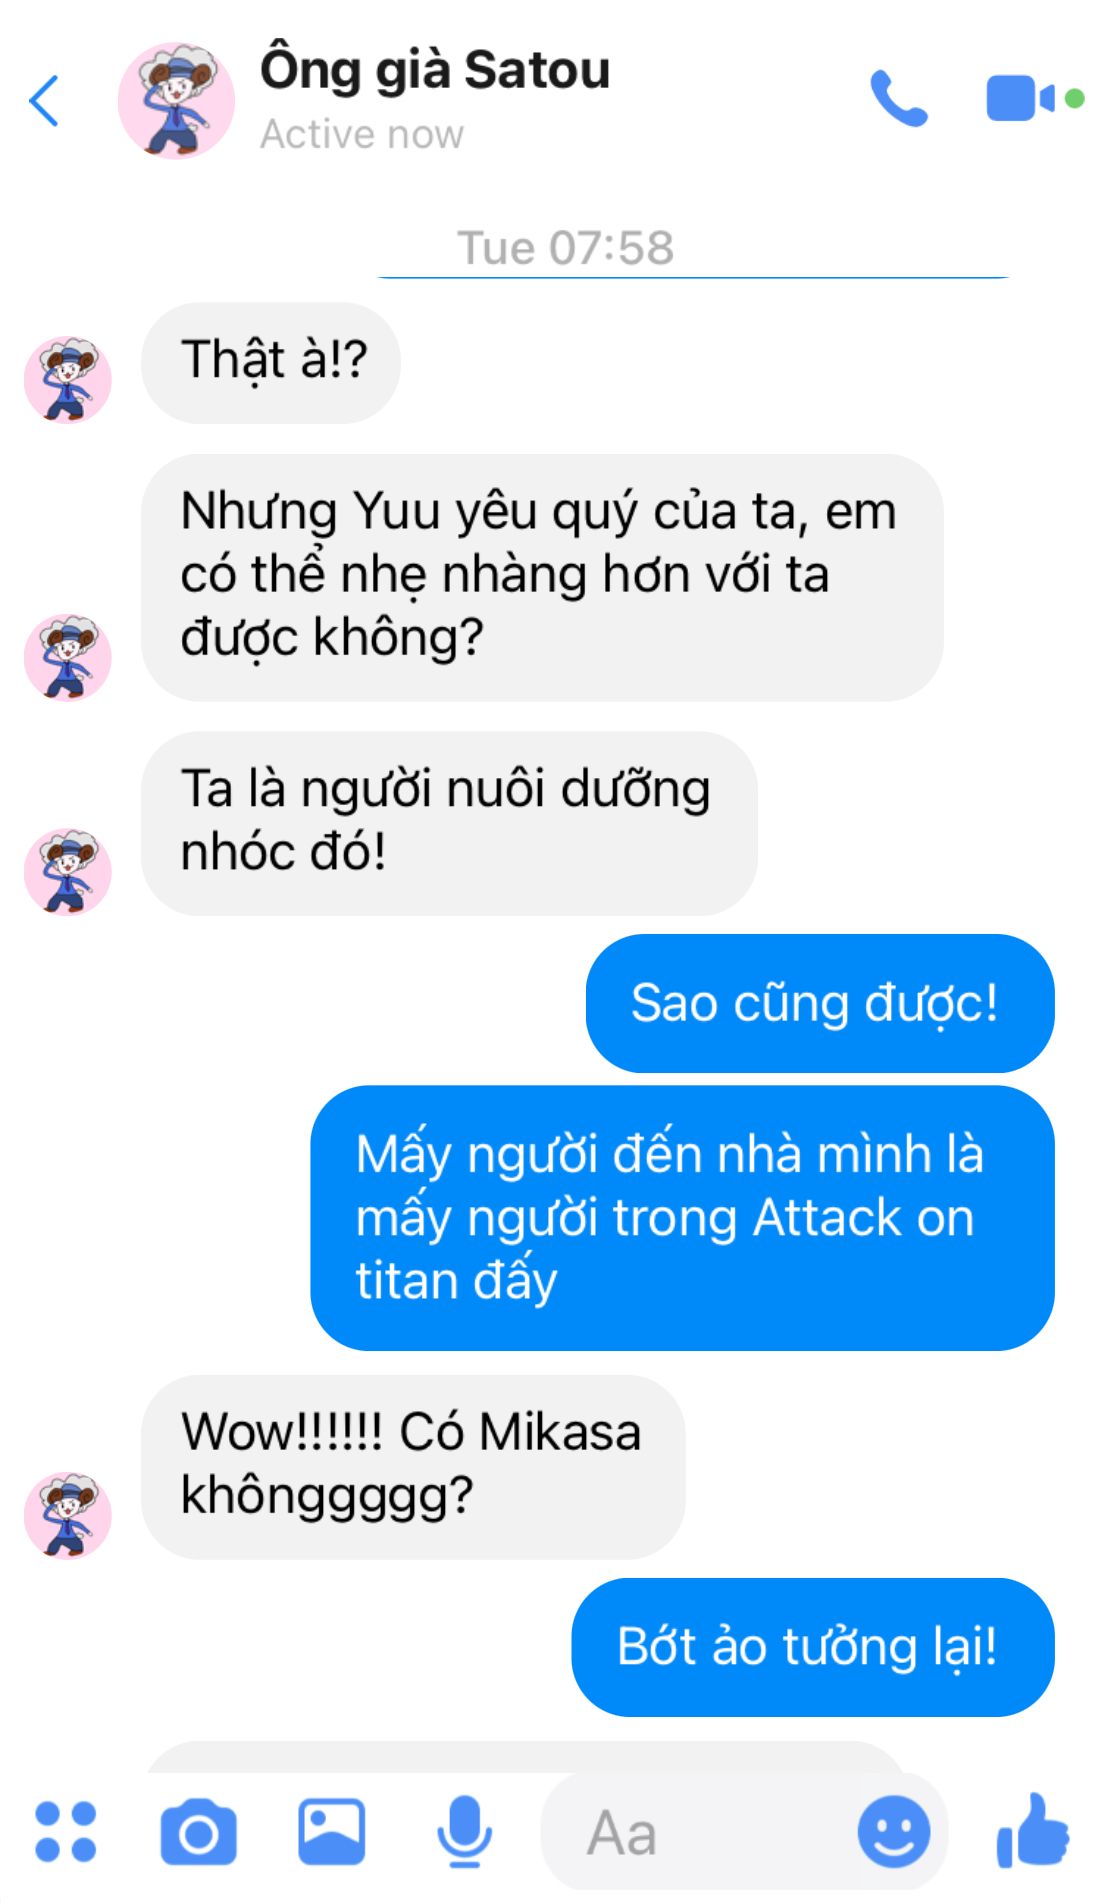
Task: Open more actions four-dot grid icon
Action: point(66,1832)
